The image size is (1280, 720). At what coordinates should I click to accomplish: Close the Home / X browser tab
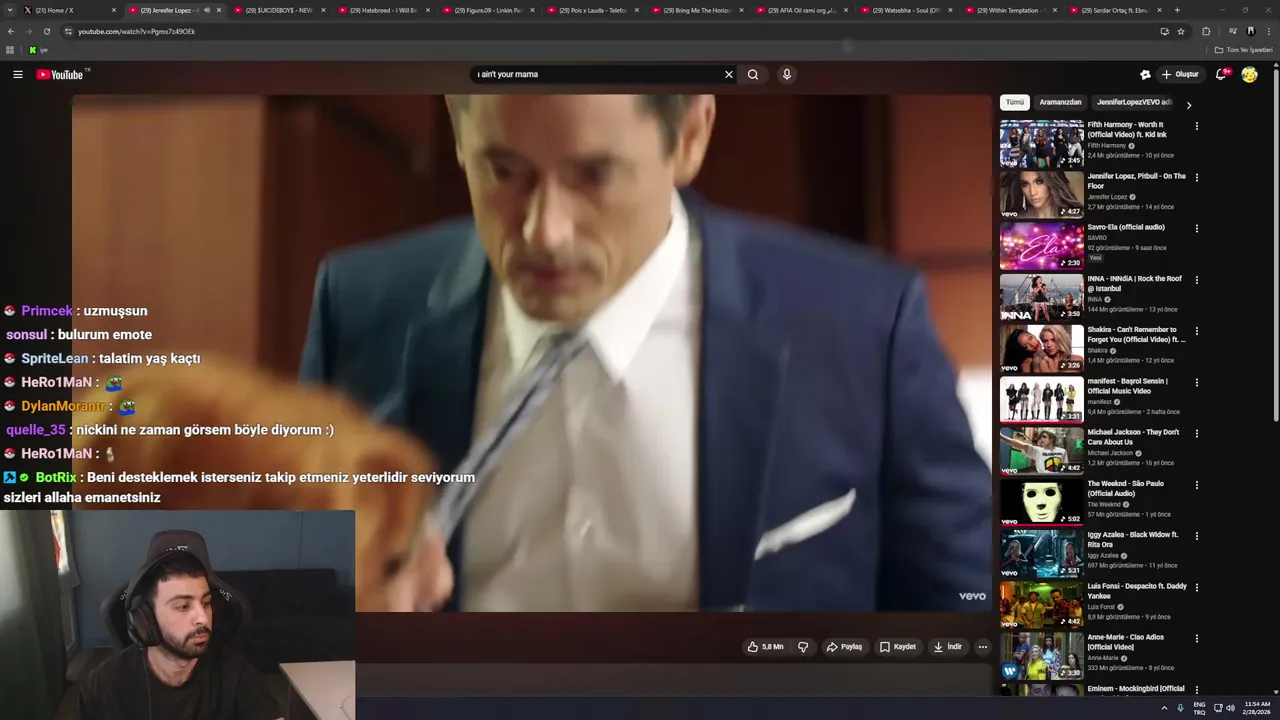click(114, 10)
